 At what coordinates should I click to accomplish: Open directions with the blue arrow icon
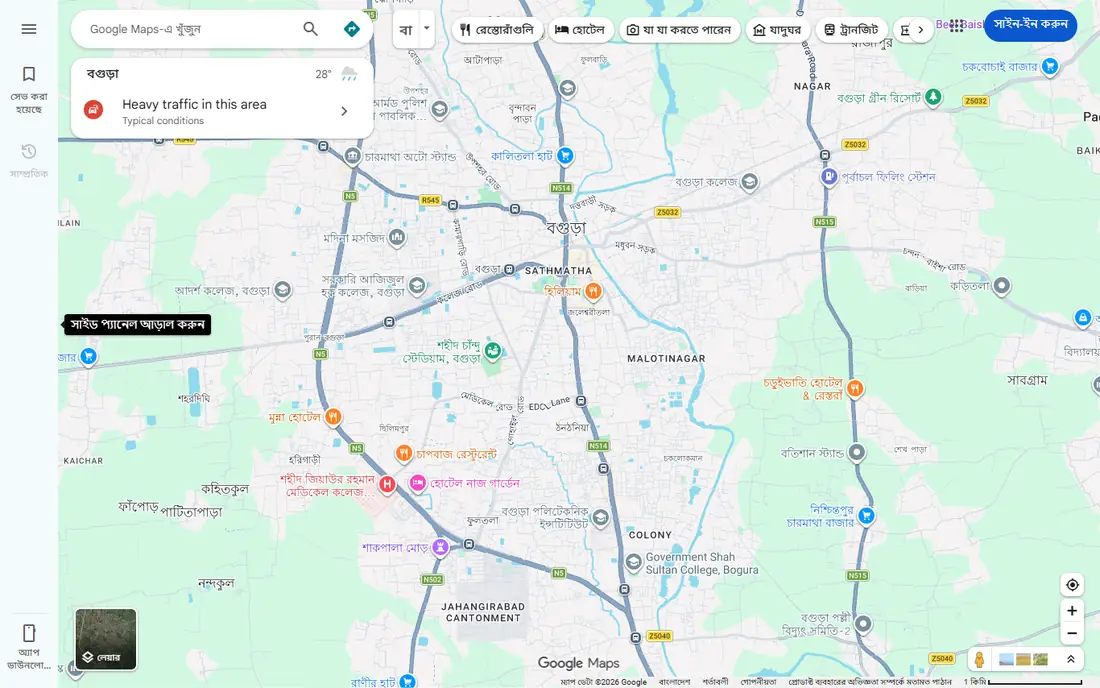point(351,29)
